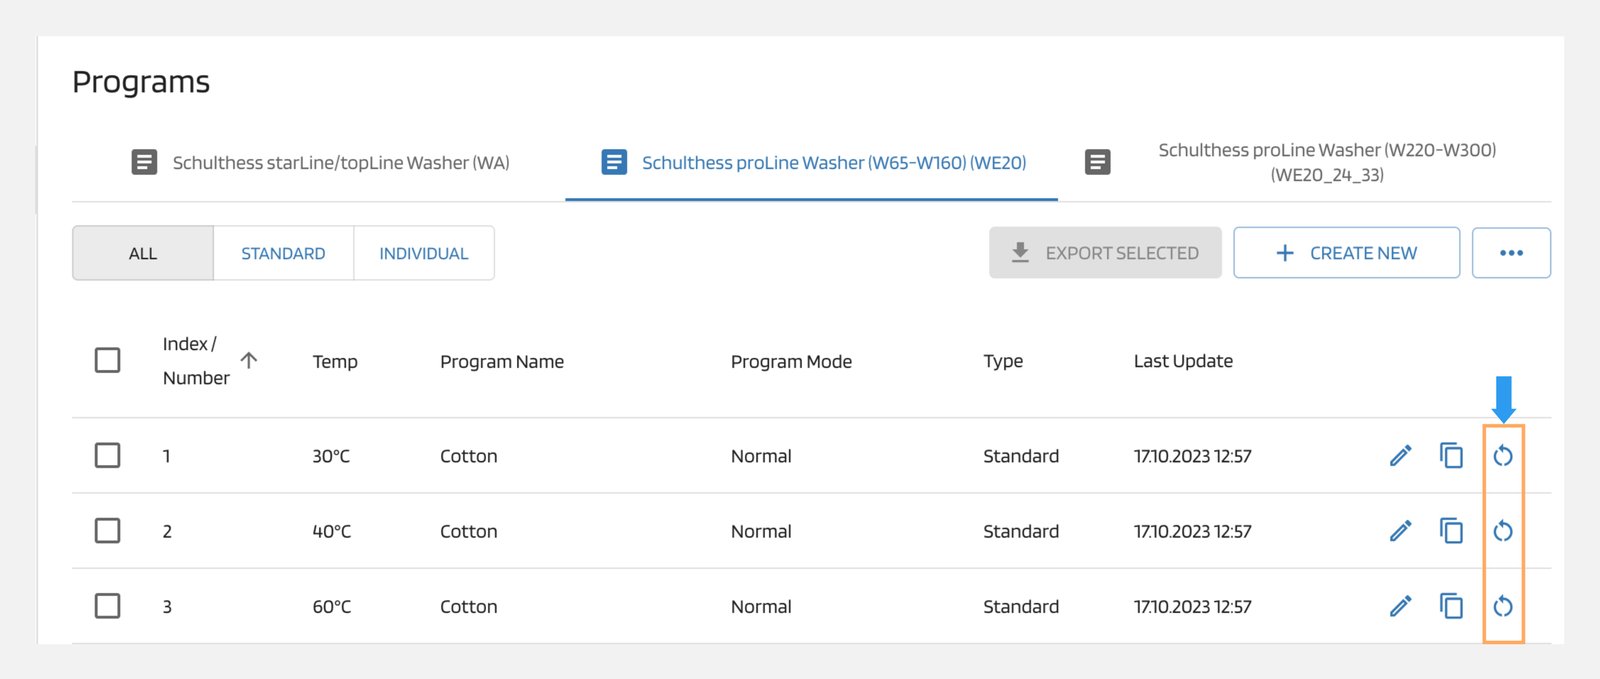
Task: Edit the 30°C Cotton program with pencil icon
Action: click(x=1400, y=456)
